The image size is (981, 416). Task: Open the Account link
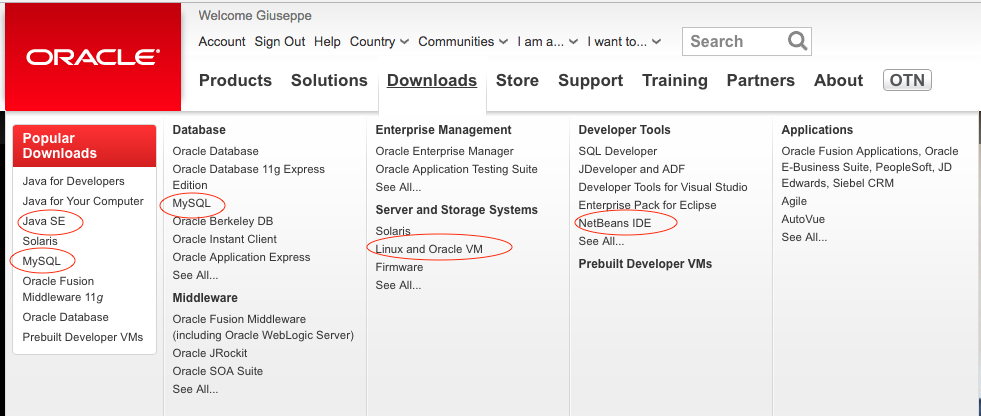[222, 42]
